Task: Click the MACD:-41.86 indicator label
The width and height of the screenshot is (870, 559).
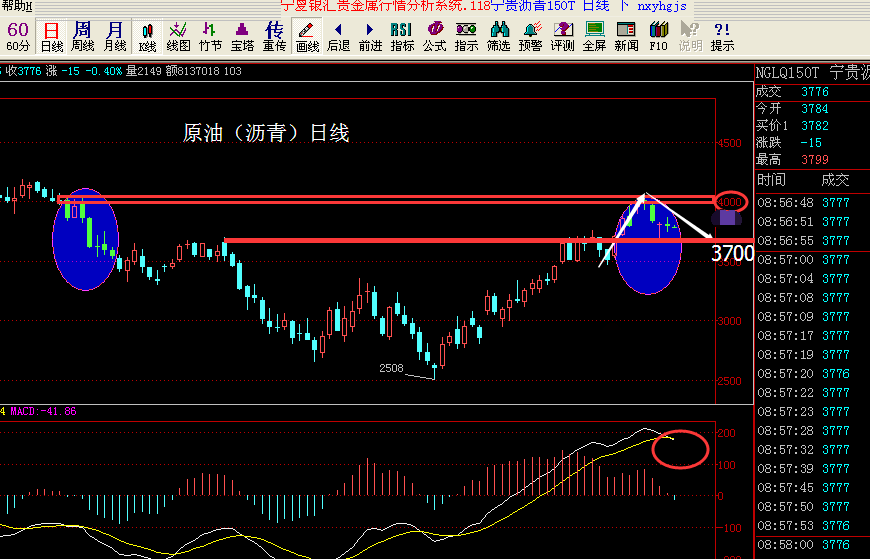Action: point(43,411)
